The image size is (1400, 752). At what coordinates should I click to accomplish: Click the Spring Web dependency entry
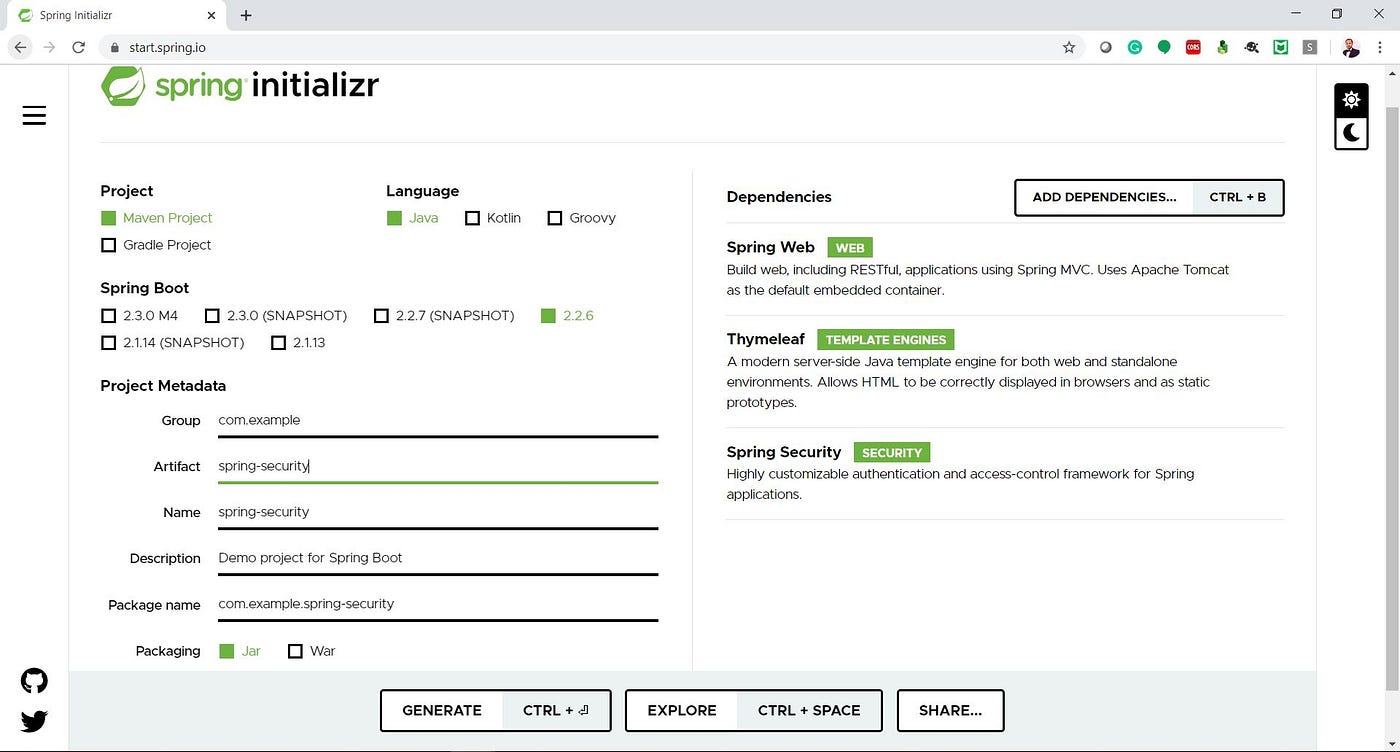pos(1005,268)
